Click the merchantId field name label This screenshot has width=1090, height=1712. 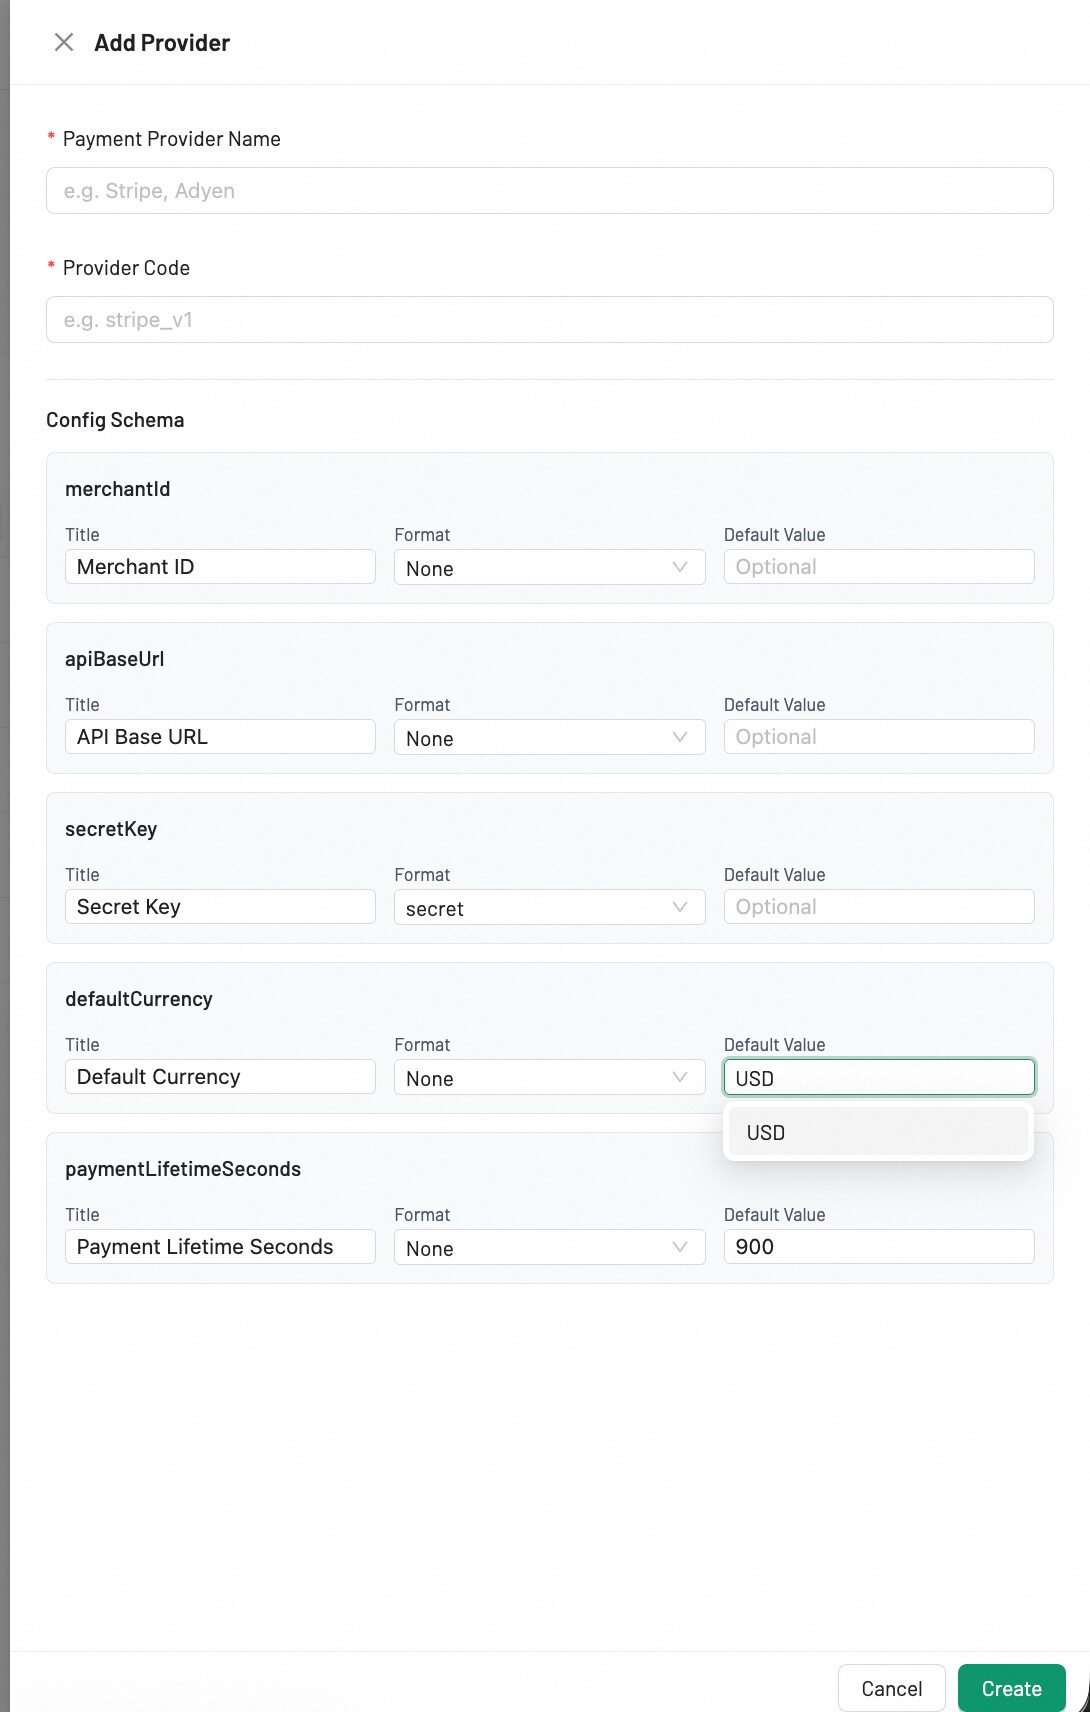point(118,489)
